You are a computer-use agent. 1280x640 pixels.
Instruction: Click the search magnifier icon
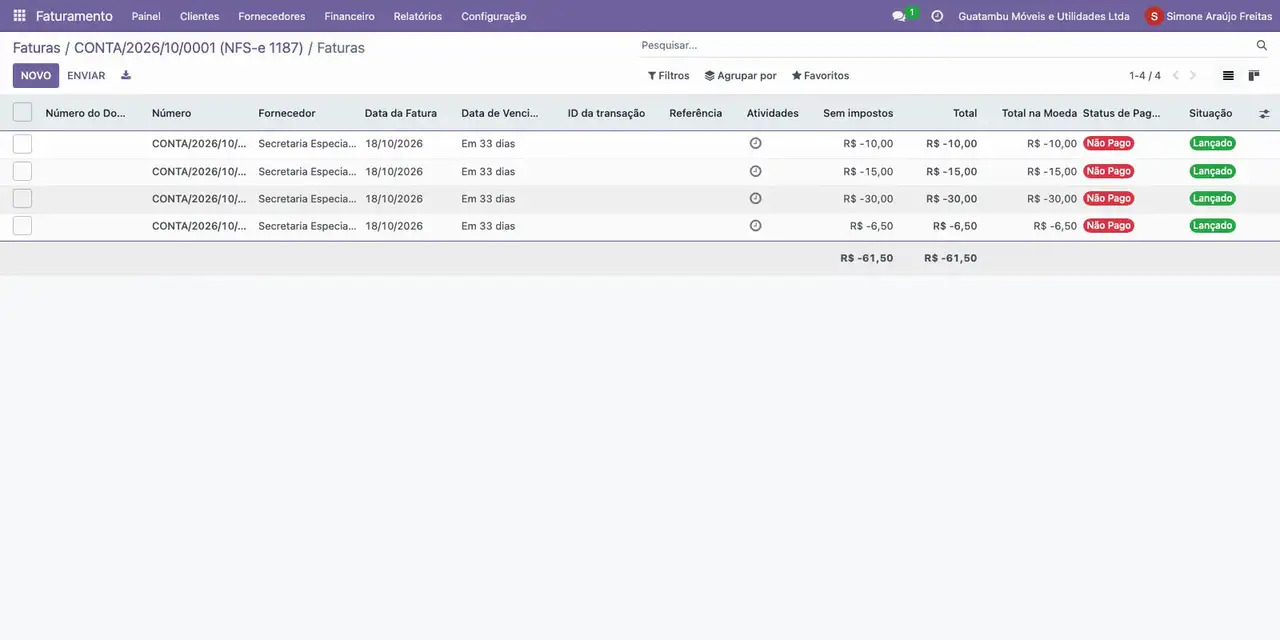[1262, 45]
